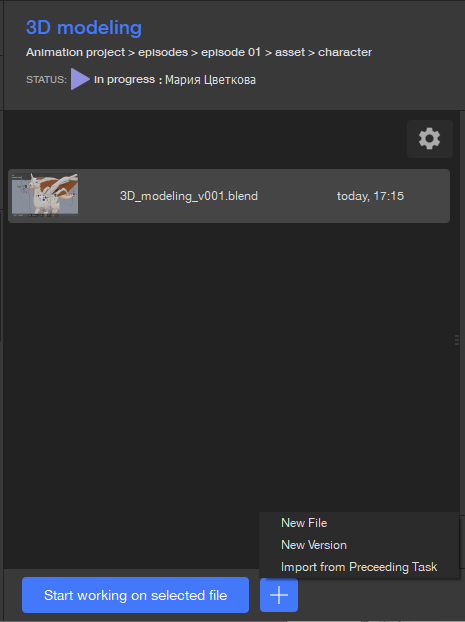Choose New Version from the popup menu
Image resolution: width=465 pixels, height=622 pixels.
click(x=314, y=545)
